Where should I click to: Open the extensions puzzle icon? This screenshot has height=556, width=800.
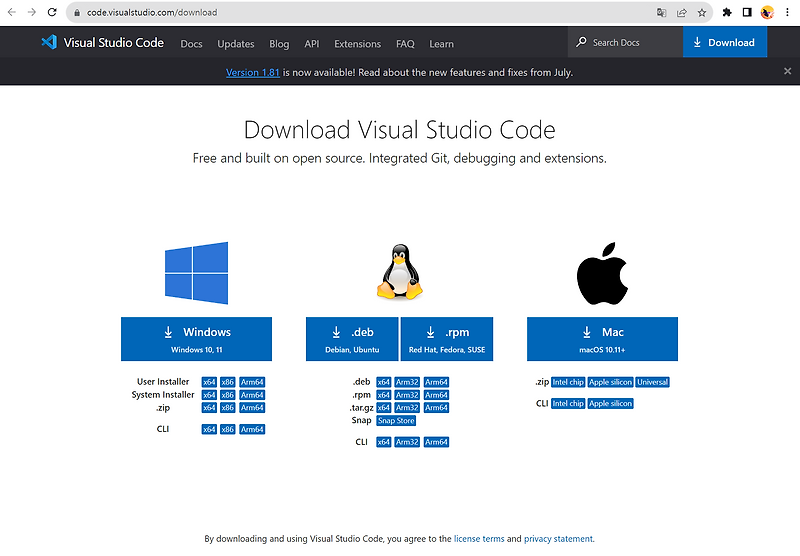[727, 12]
